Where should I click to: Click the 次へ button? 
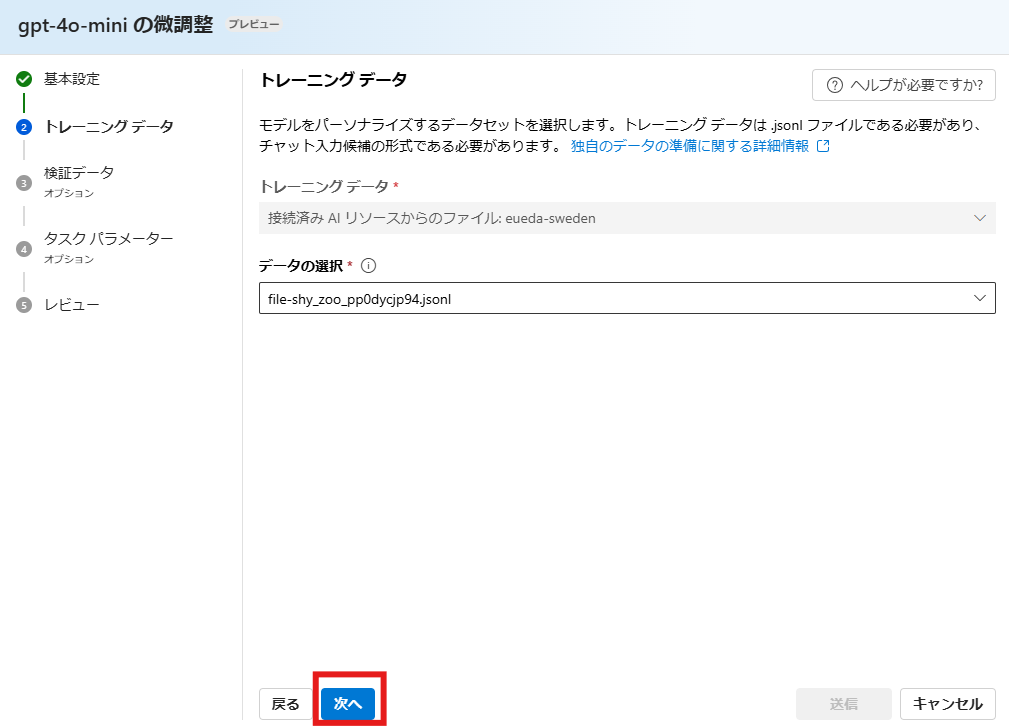tap(348, 704)
